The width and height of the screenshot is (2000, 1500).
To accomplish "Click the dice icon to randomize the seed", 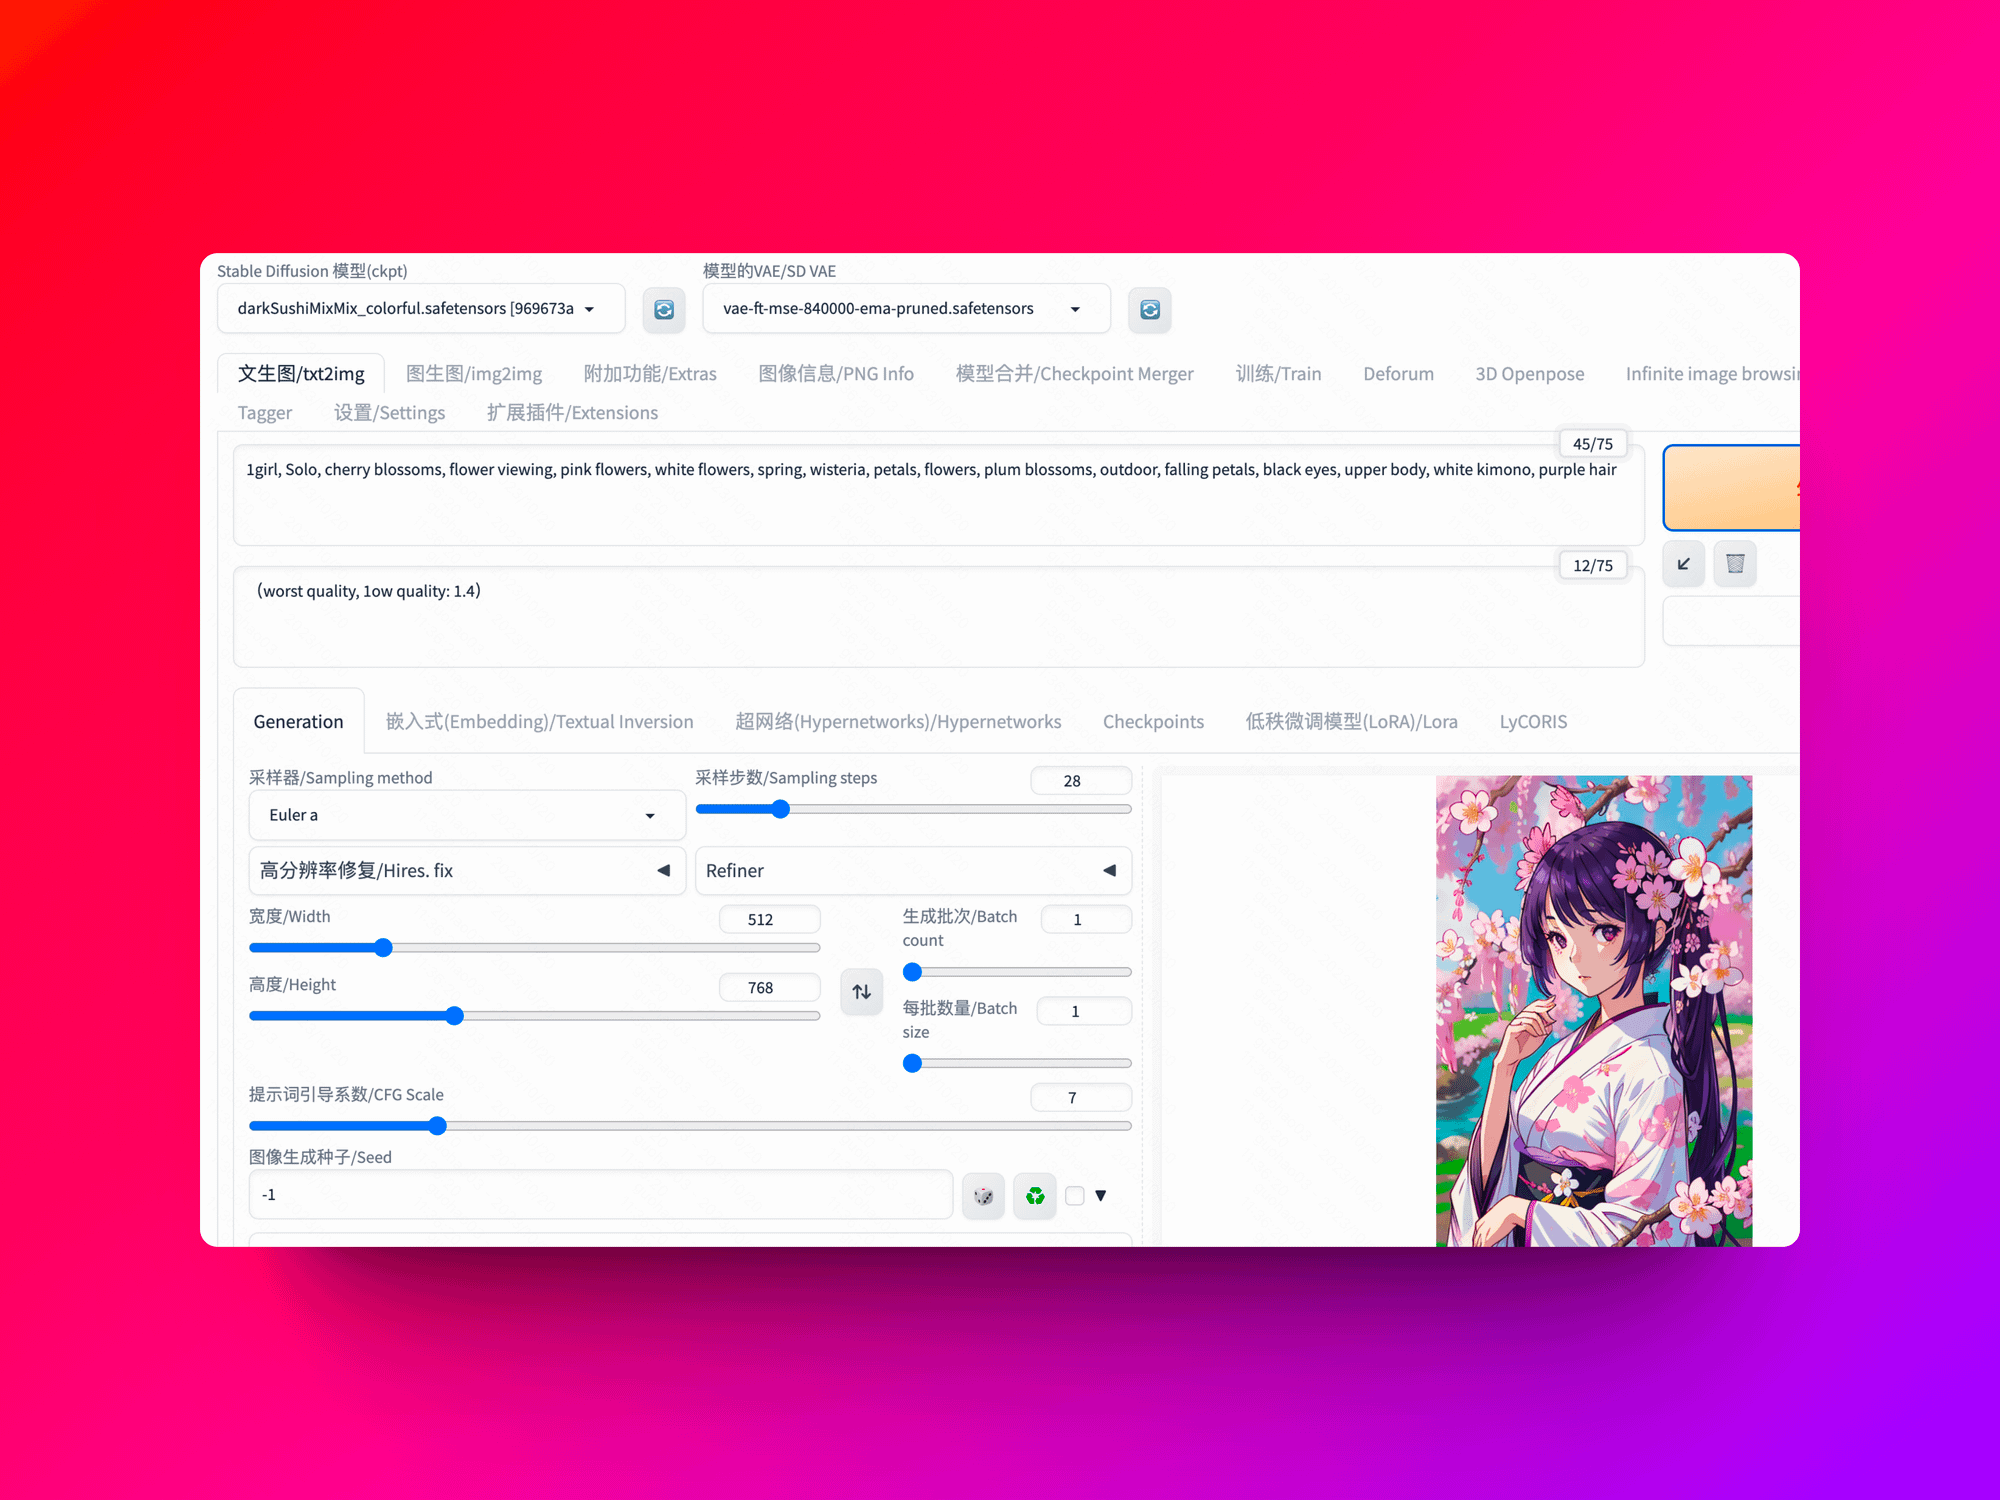I will (984, 1196).
